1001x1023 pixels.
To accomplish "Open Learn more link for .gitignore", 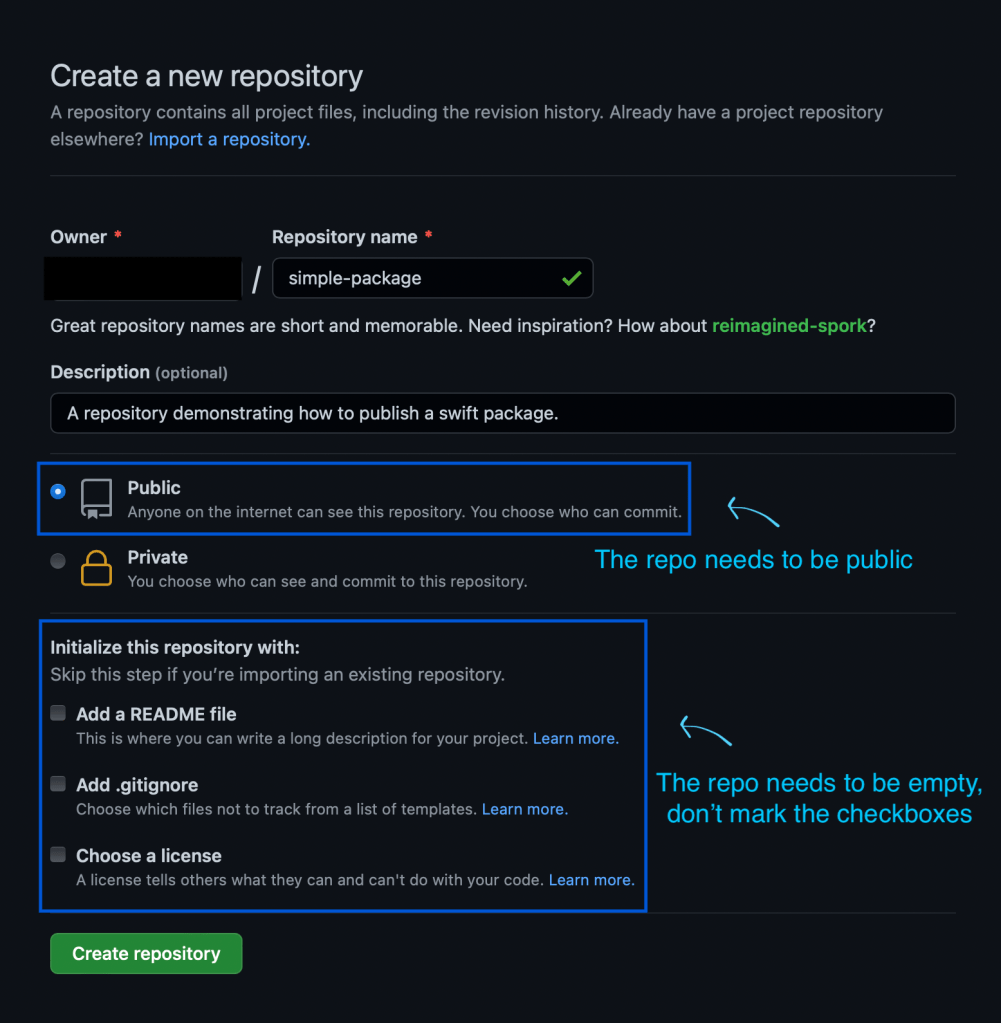I will click(x=524, y=809).
